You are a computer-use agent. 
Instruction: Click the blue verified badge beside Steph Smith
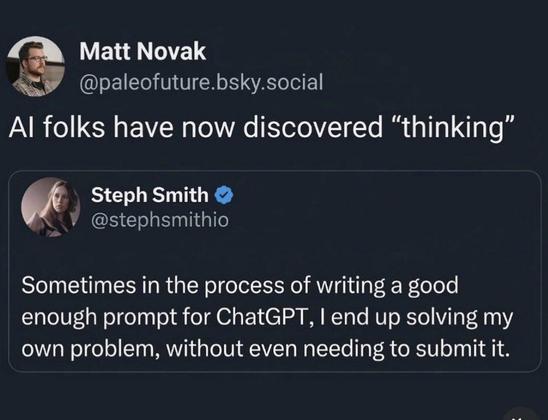pyautogui.click(x=224, y=195)
